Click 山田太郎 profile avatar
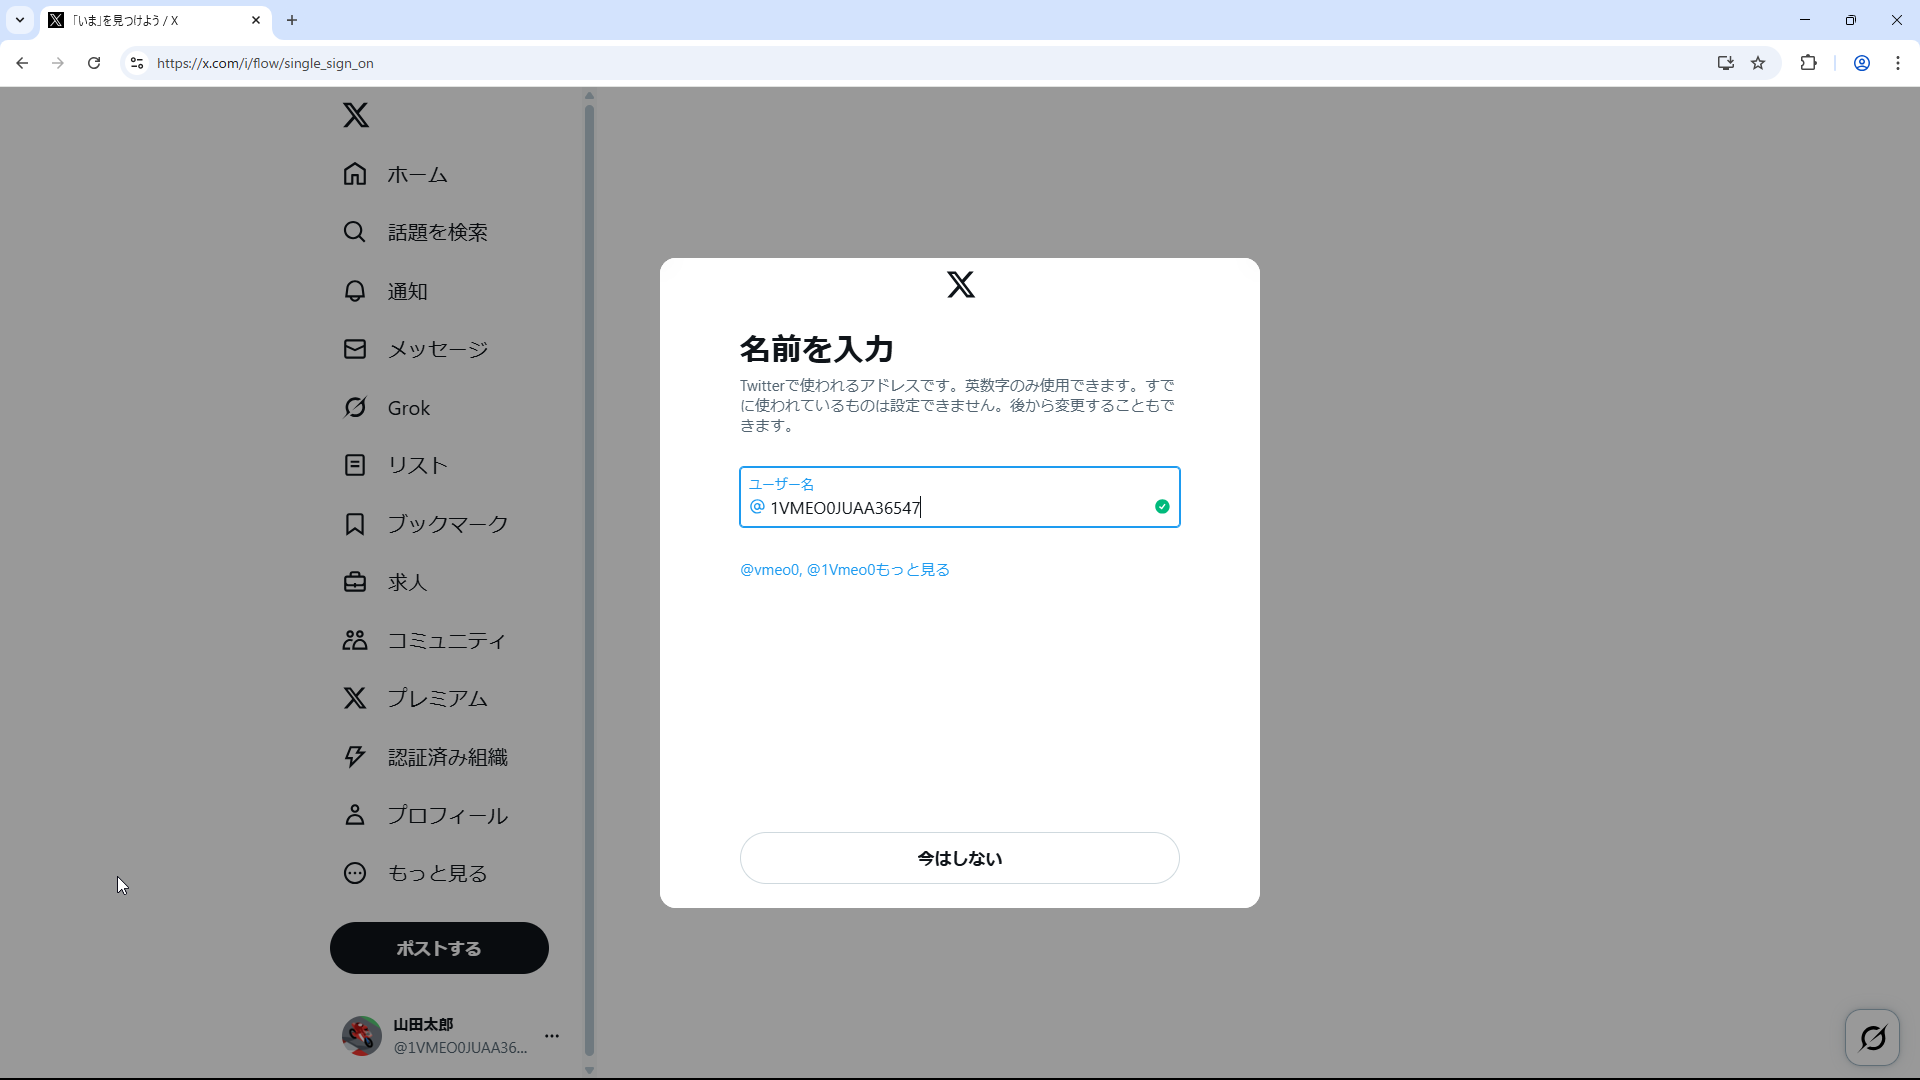The image size is (1920, 1080). [362, 1036]
